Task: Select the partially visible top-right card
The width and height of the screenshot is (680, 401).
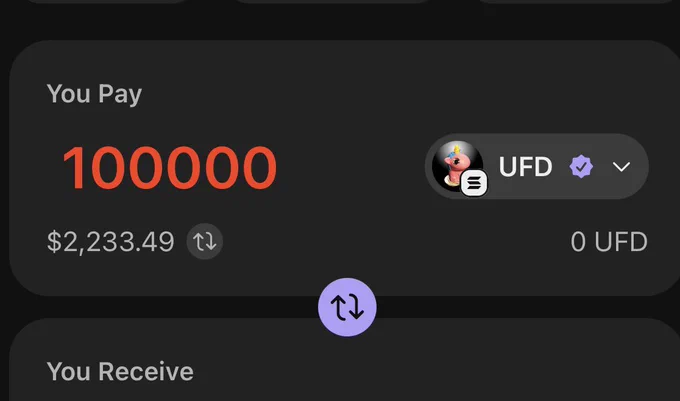Action: [x=577, y=1]
